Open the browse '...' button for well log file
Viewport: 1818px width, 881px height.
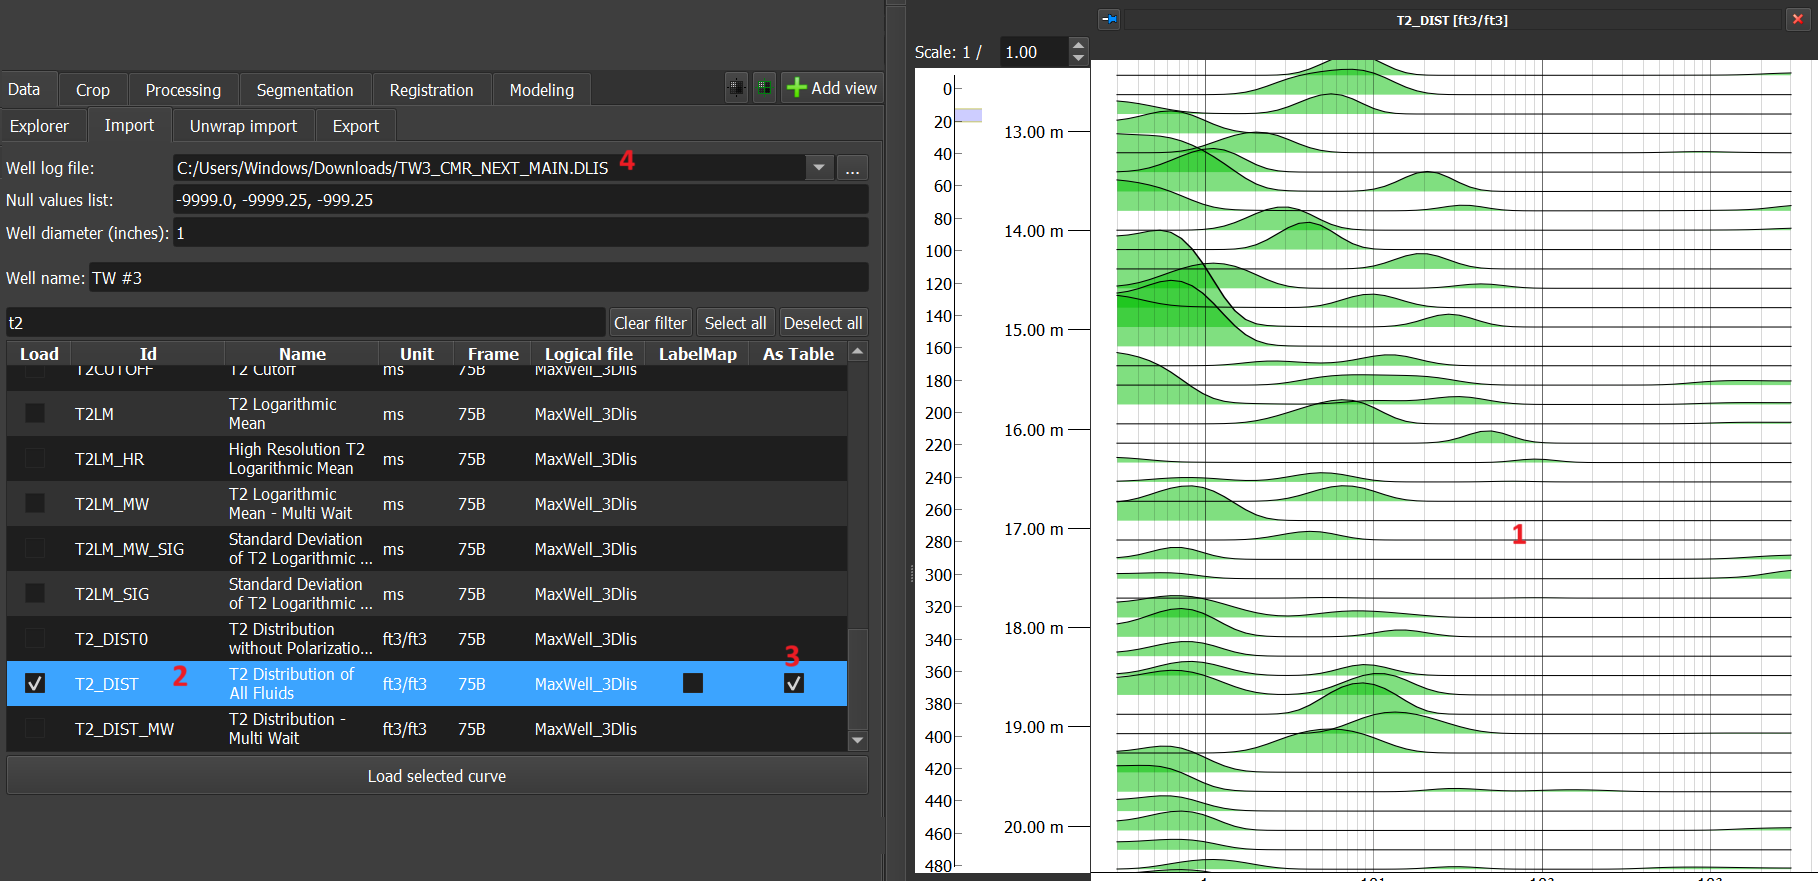click(852, 168)
